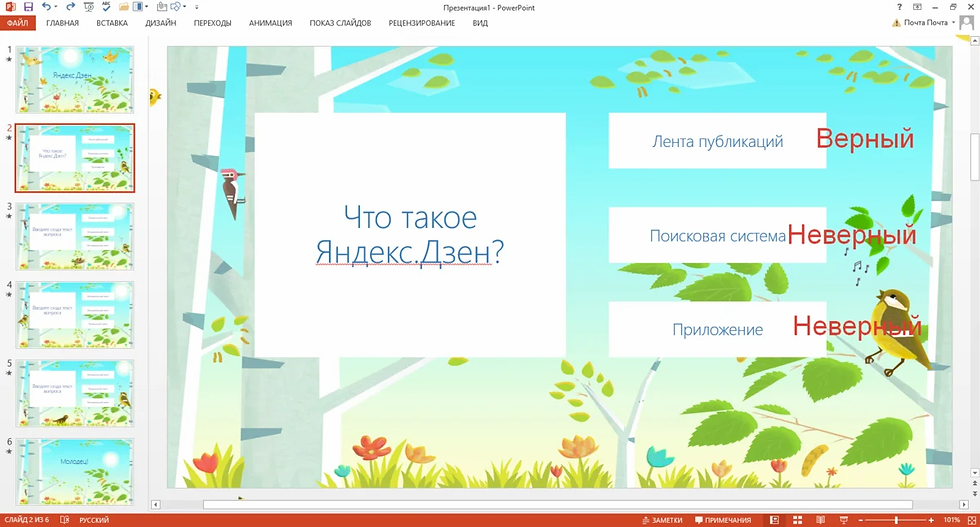The height and width of the screenshot is (527, 980).
Task: Switch to the ВСТАВКА ribbon tab
Action: (112, 23)
